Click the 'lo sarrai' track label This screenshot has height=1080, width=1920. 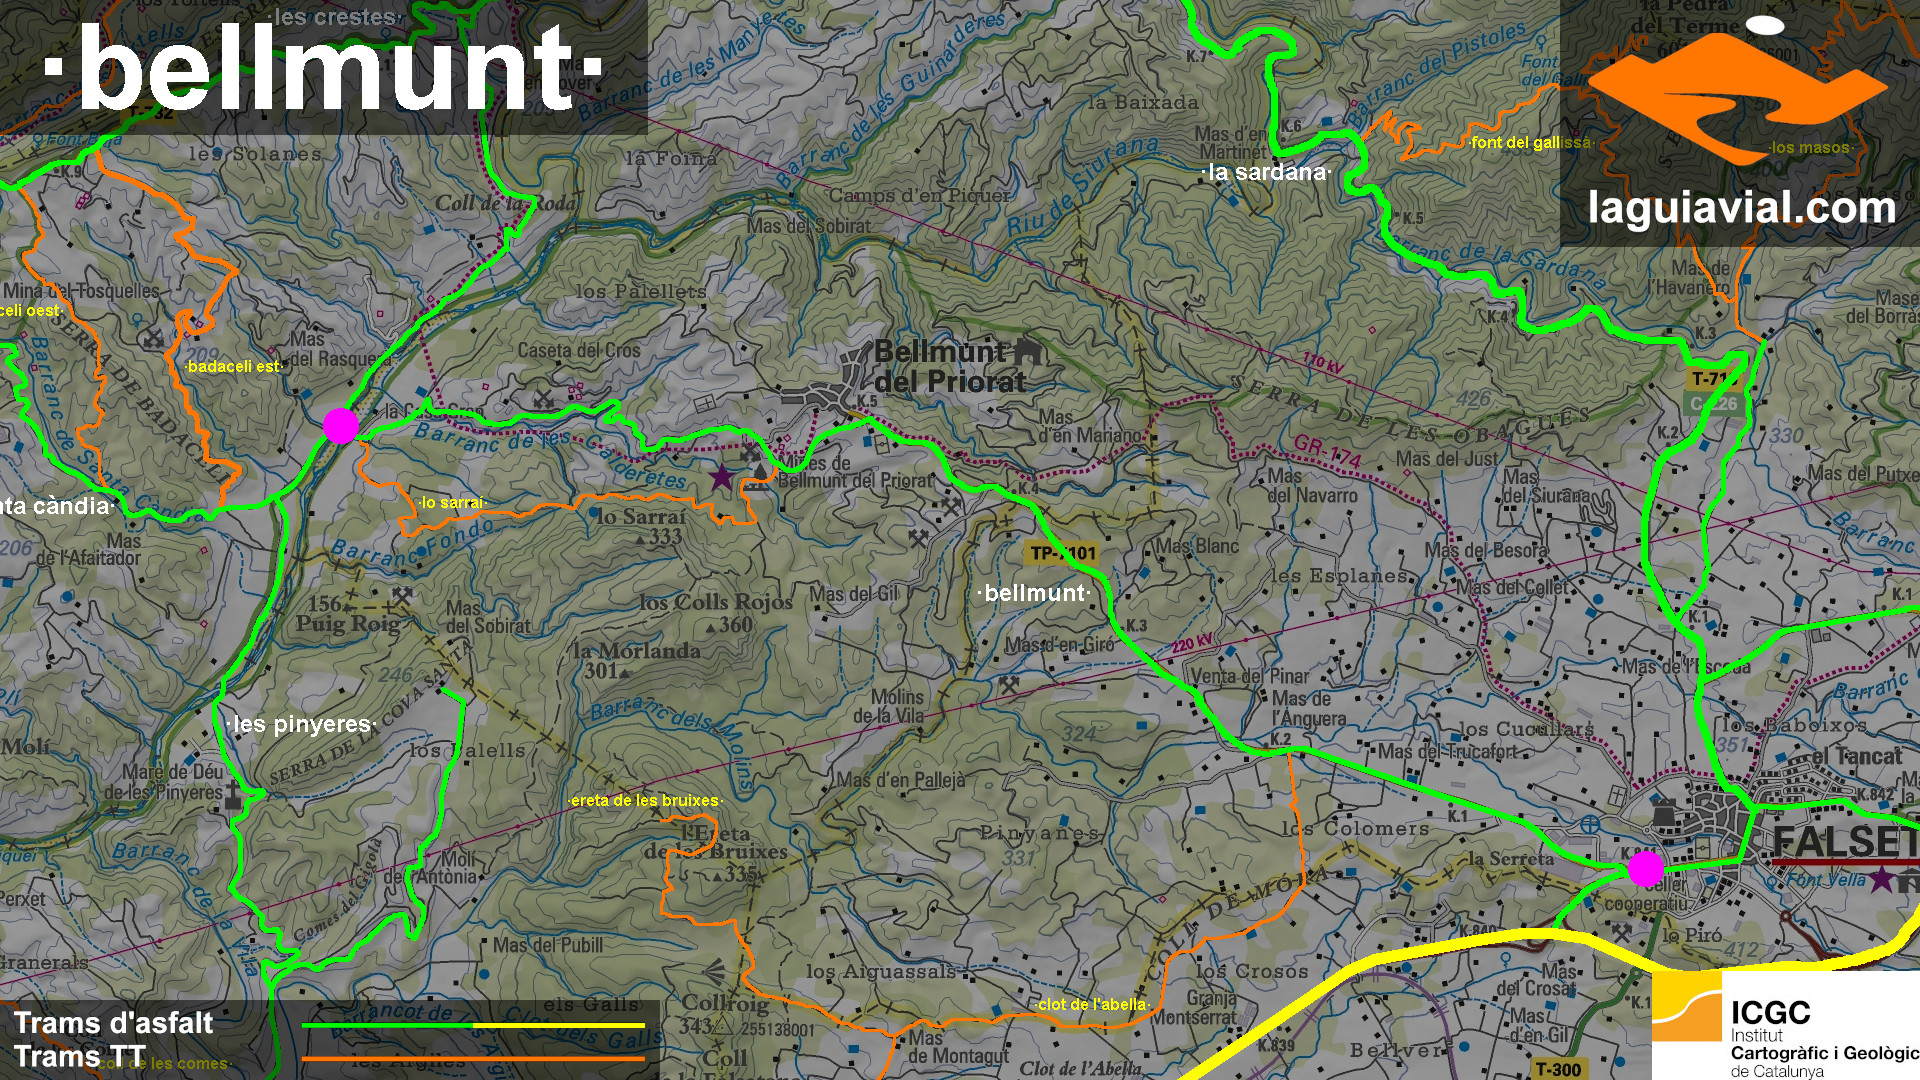pos(452,502)
